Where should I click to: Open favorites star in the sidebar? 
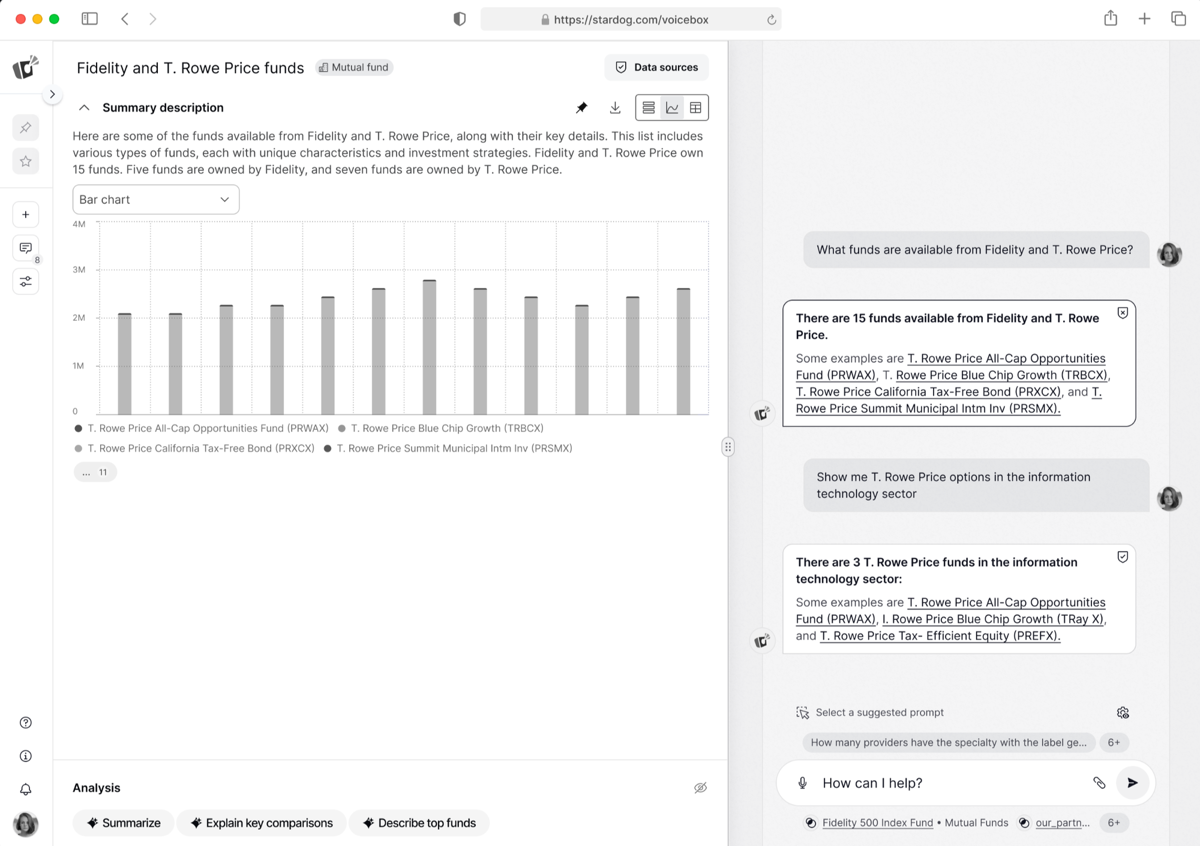point(26,161)
